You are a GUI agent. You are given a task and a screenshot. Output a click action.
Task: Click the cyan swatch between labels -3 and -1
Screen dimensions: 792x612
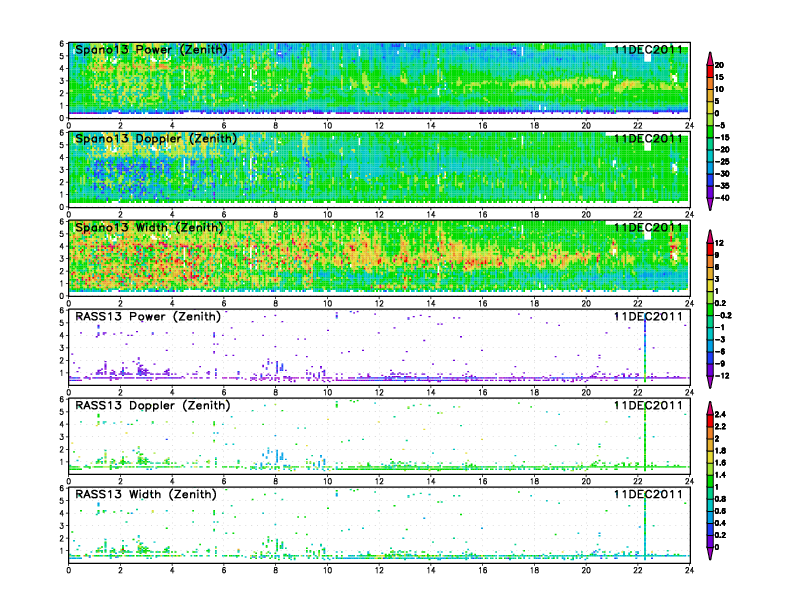(x=710, y=333)
